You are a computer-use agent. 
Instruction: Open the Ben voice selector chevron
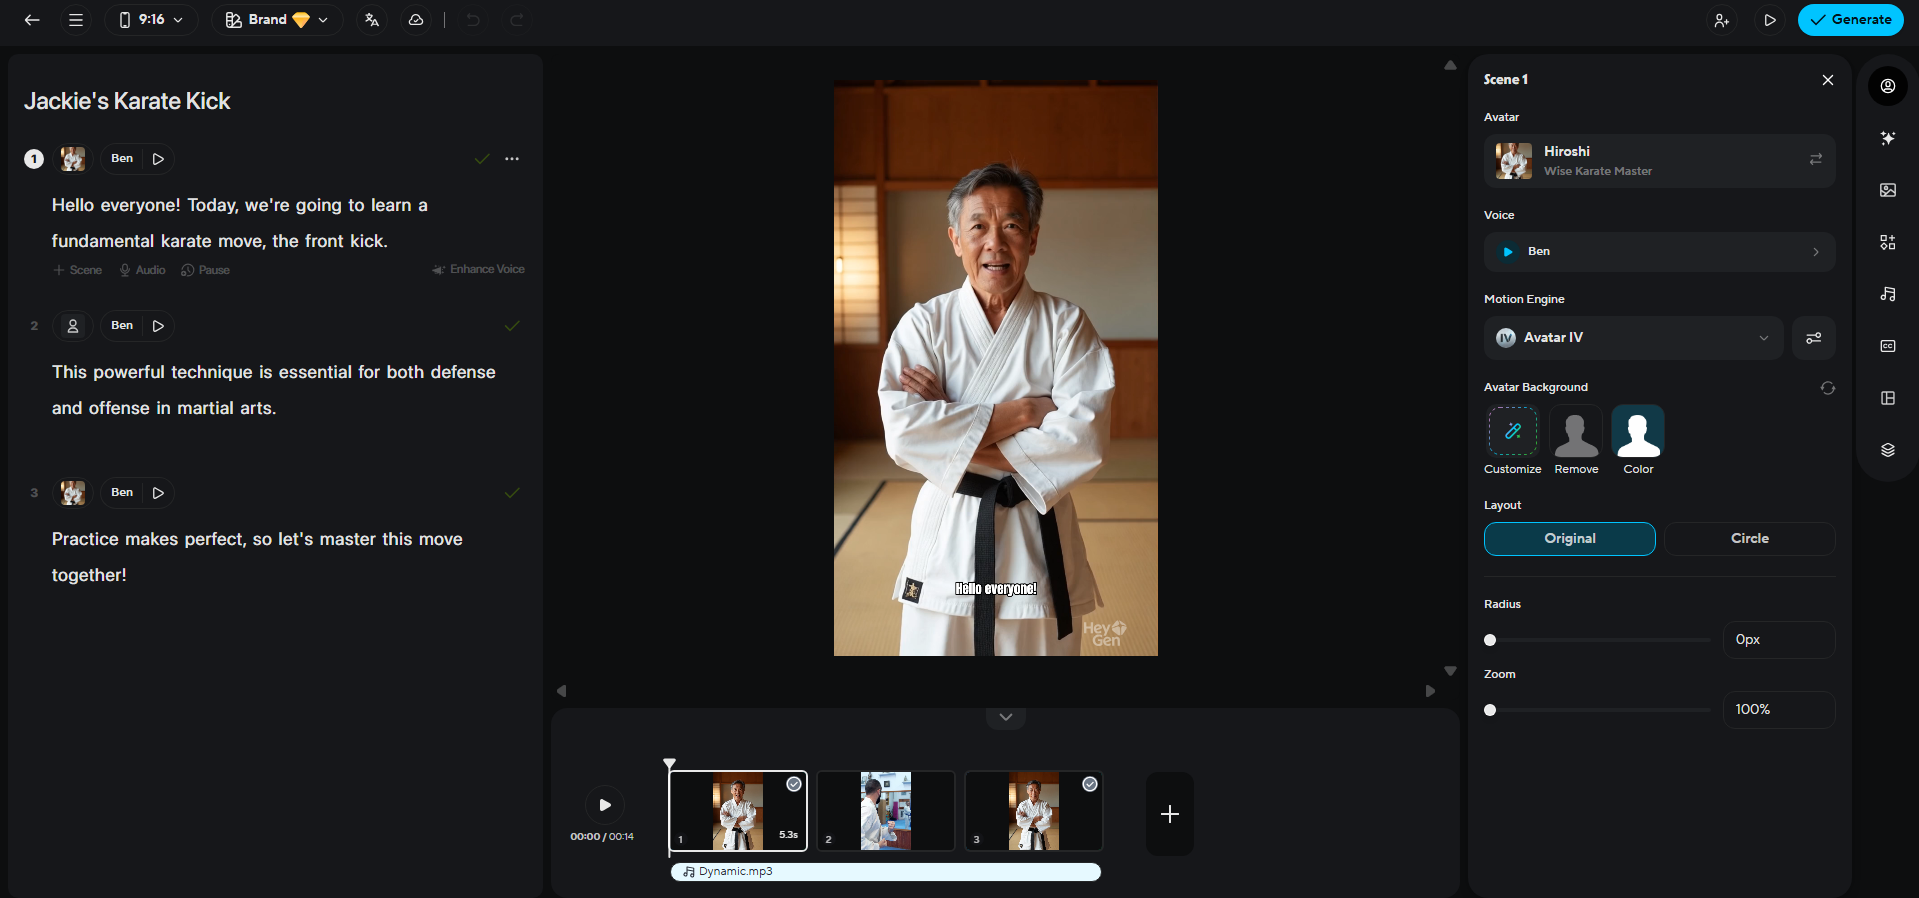coord(1816,252)
